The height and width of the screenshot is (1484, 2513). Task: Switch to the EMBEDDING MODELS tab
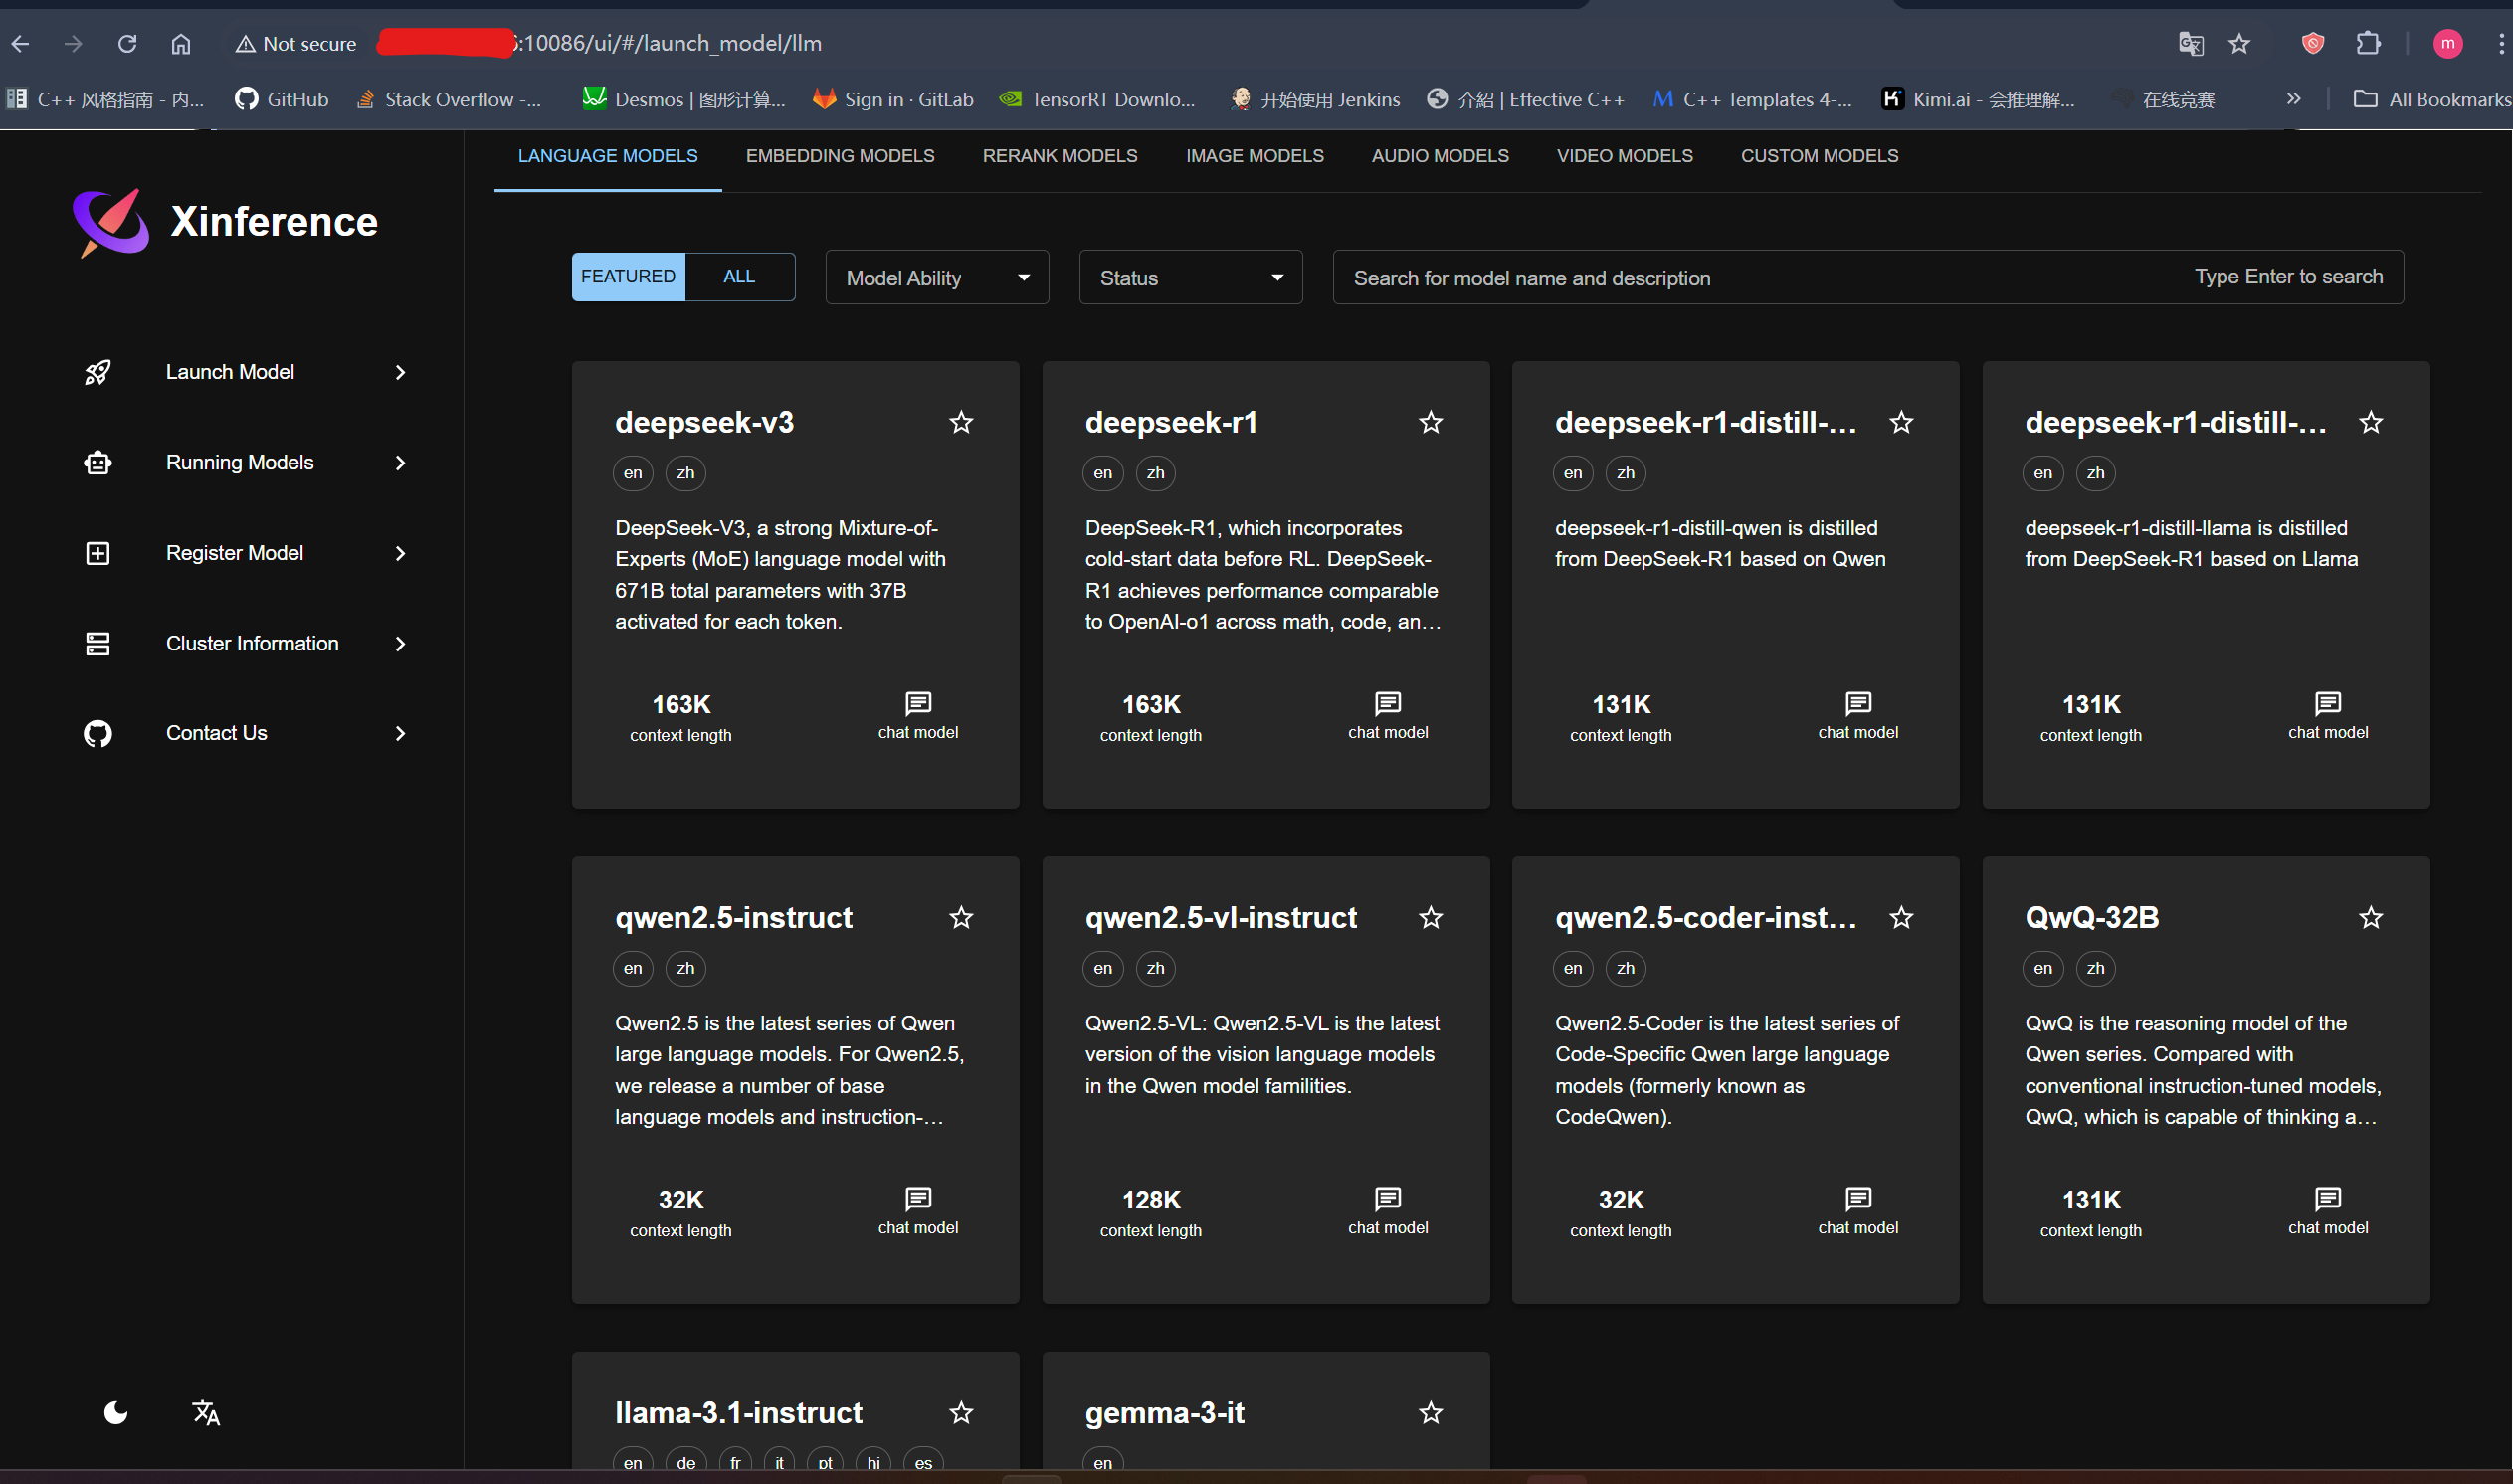click(840, 156)
